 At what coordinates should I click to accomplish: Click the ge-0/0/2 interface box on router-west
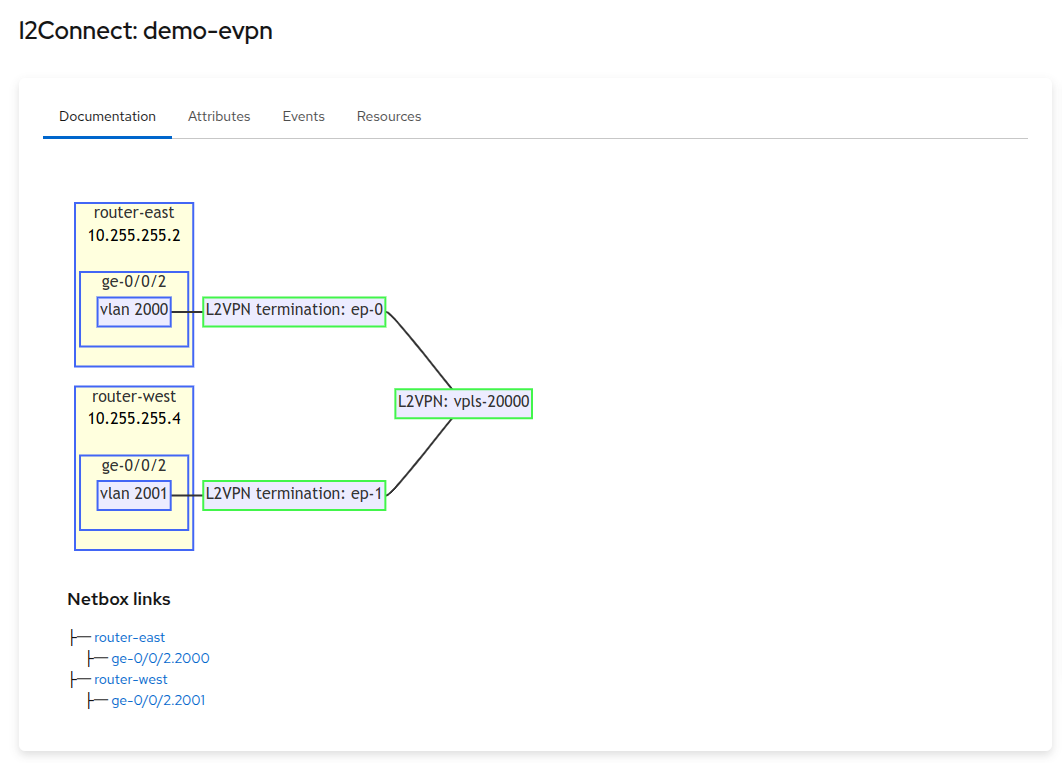[x=133, y=465]
